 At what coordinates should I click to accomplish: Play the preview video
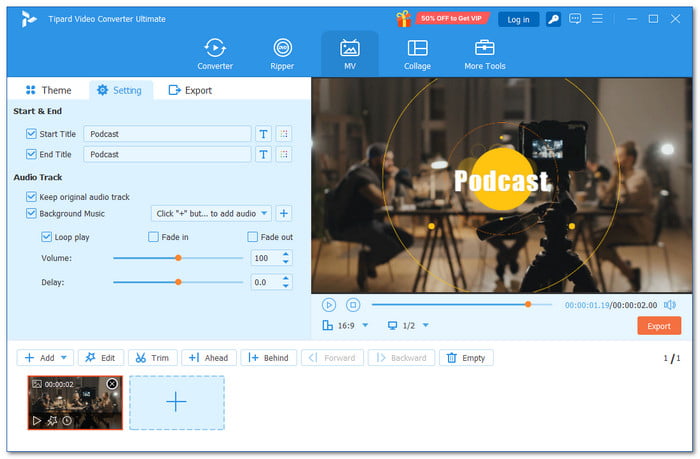[x=329, y=305]
